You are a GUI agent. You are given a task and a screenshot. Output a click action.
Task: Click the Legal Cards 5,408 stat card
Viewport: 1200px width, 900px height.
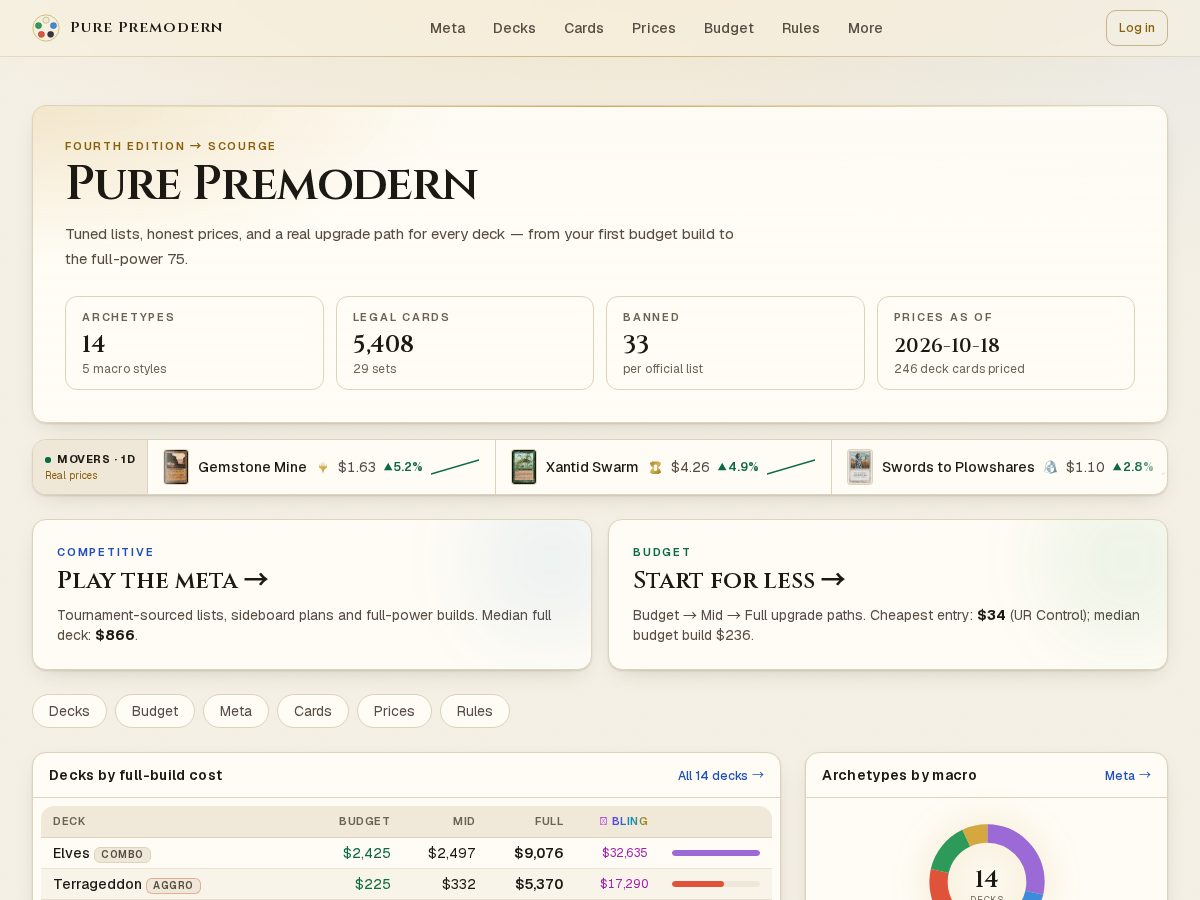tap(465, 343)
